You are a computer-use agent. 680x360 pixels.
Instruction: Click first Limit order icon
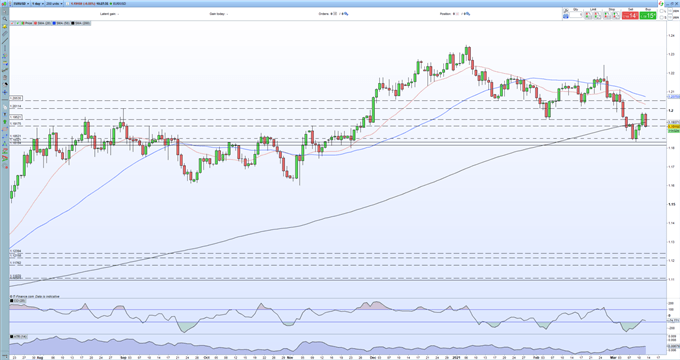pyautogui.click(x=588, y=16)
